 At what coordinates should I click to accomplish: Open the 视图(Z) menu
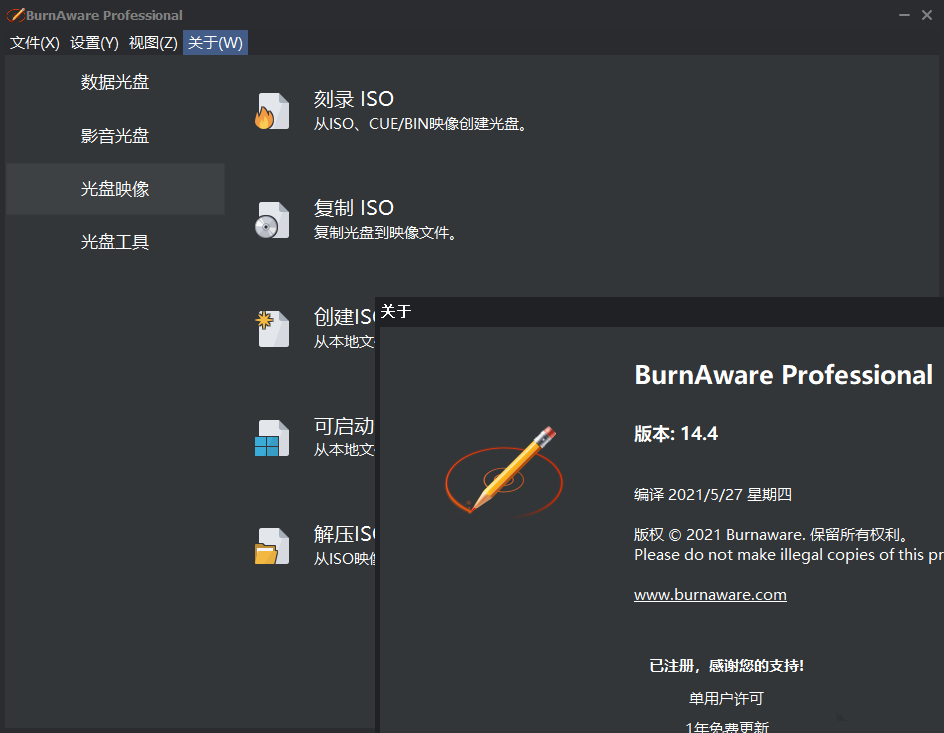(153, 42)
